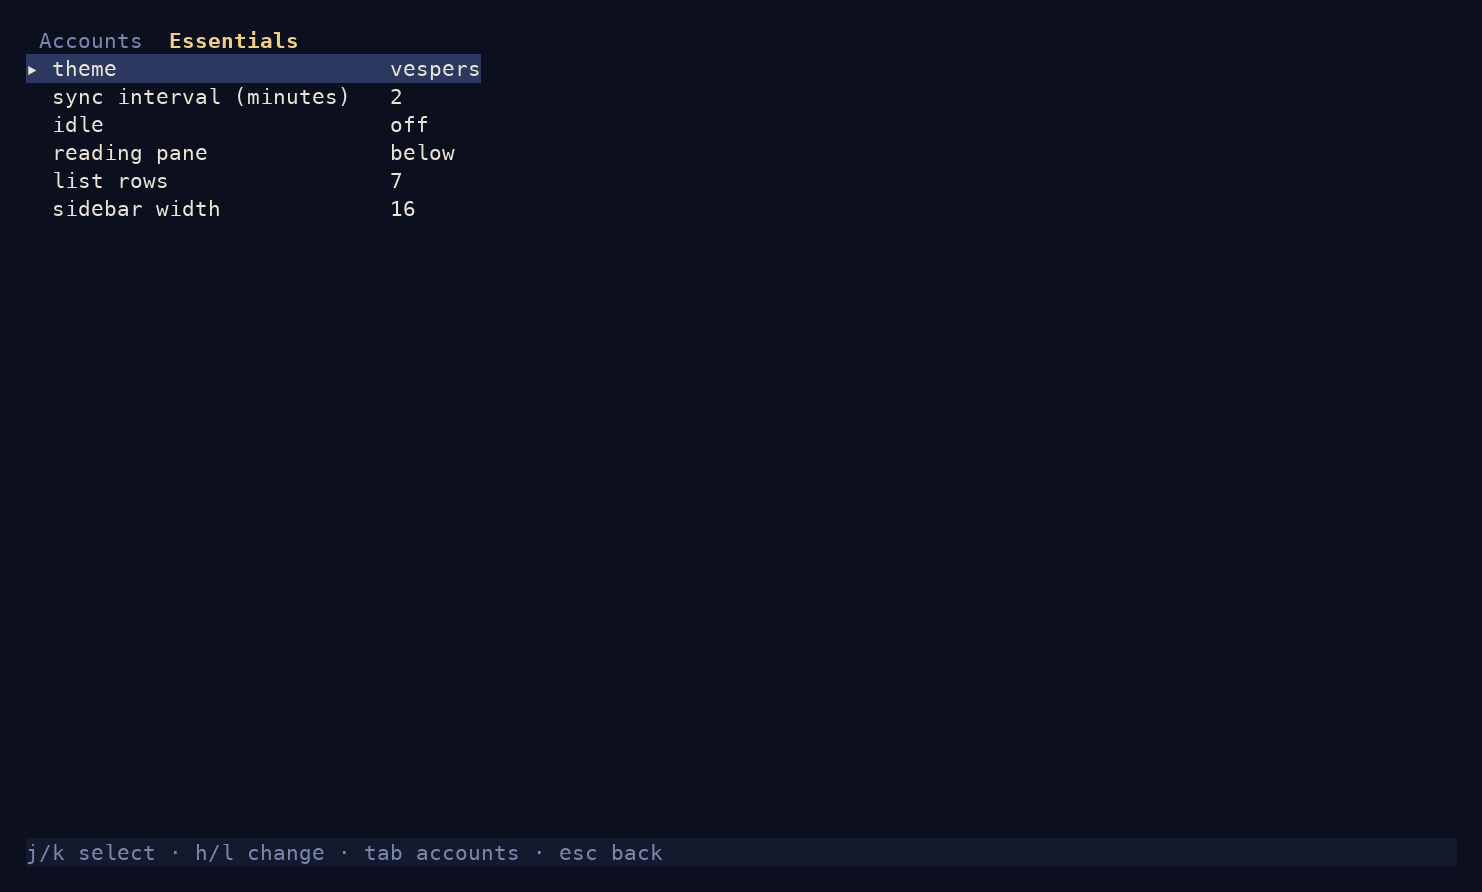The image size is (1482, 892).
Task: Click the sync interval value 2
Action: point(396,97)
